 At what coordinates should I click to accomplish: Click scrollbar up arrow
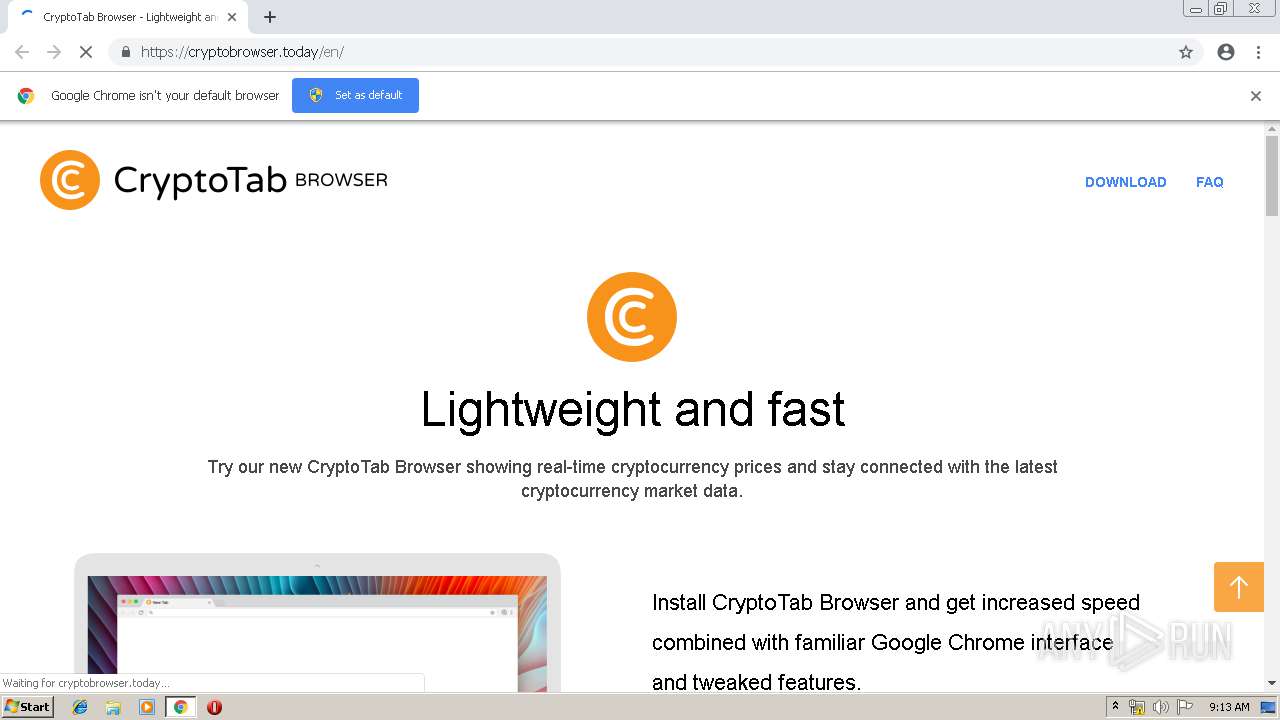[x=1272, y=129]
